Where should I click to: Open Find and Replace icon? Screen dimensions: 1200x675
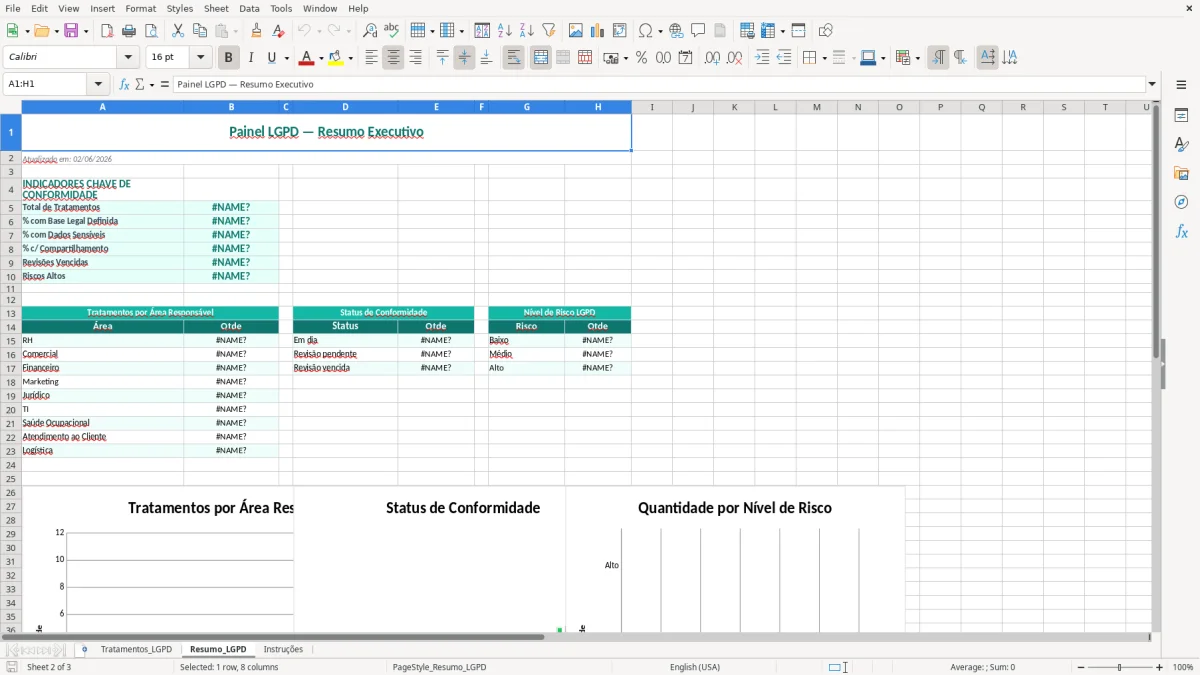click(x=370, y=31)
